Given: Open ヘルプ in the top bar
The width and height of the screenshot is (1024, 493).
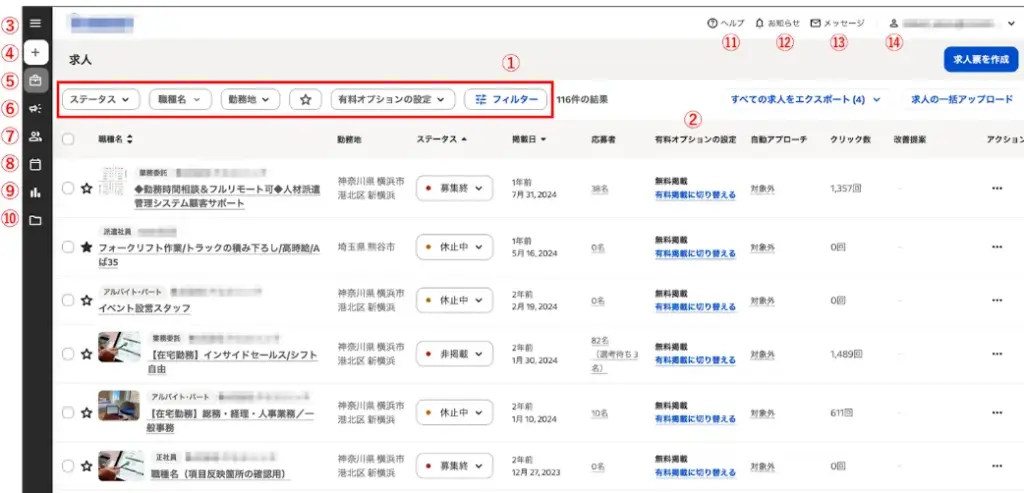Looking at the screenshot, I should pyautogui.click(x=725, y=22).
